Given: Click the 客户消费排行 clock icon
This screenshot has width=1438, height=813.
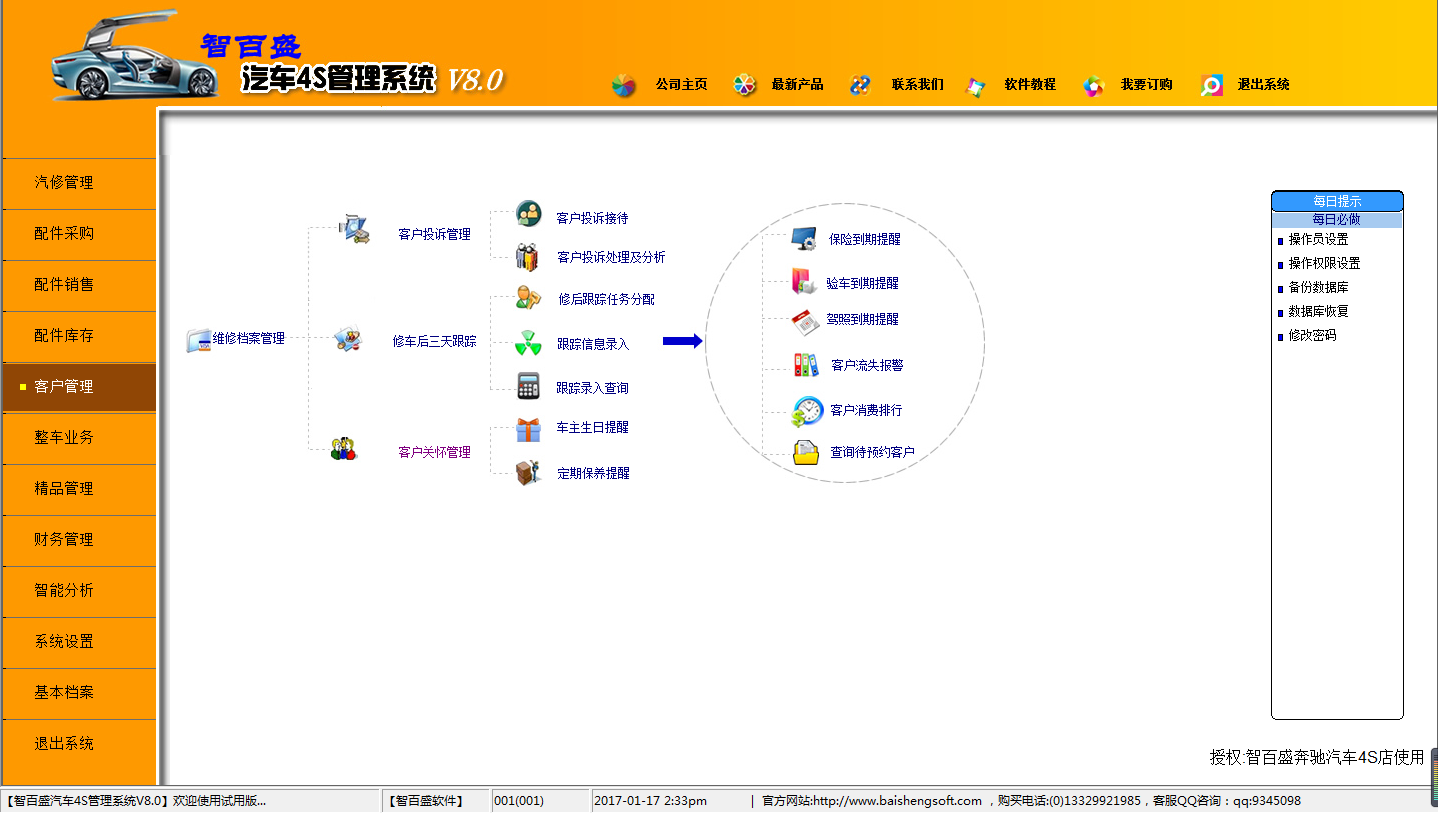Looking at the screenshot, I should tap(807, 411).
